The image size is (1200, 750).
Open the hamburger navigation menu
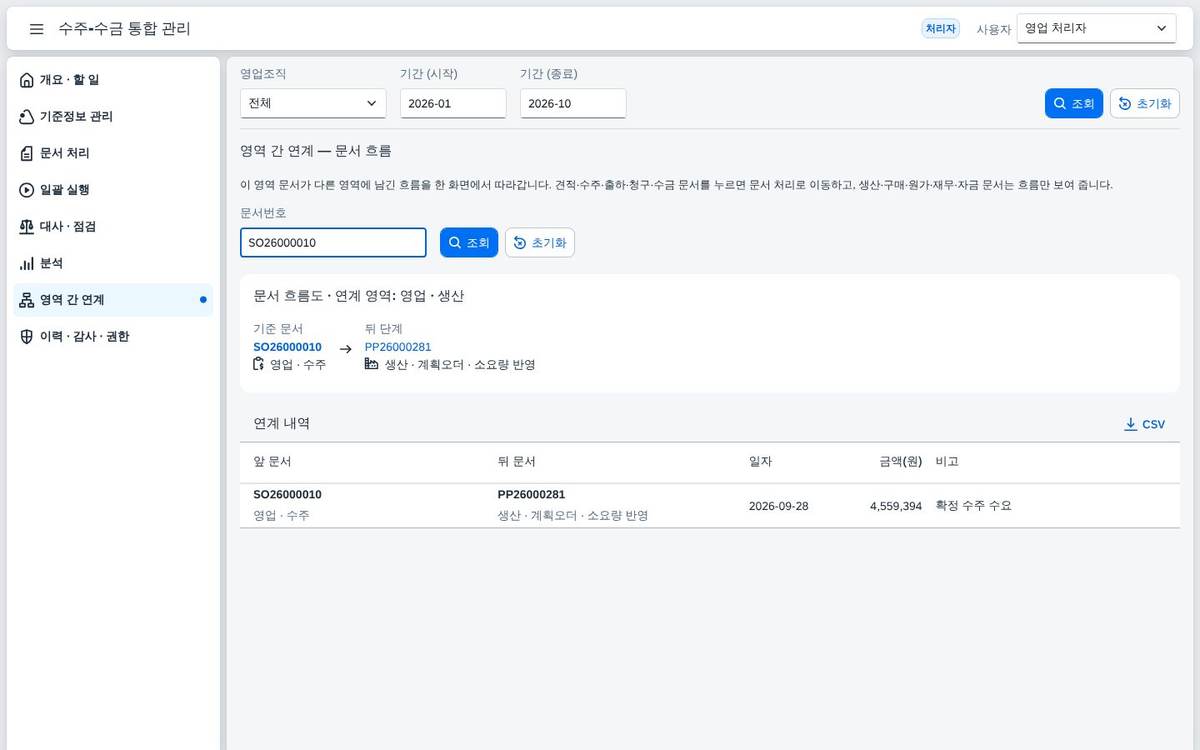point(36,29)
